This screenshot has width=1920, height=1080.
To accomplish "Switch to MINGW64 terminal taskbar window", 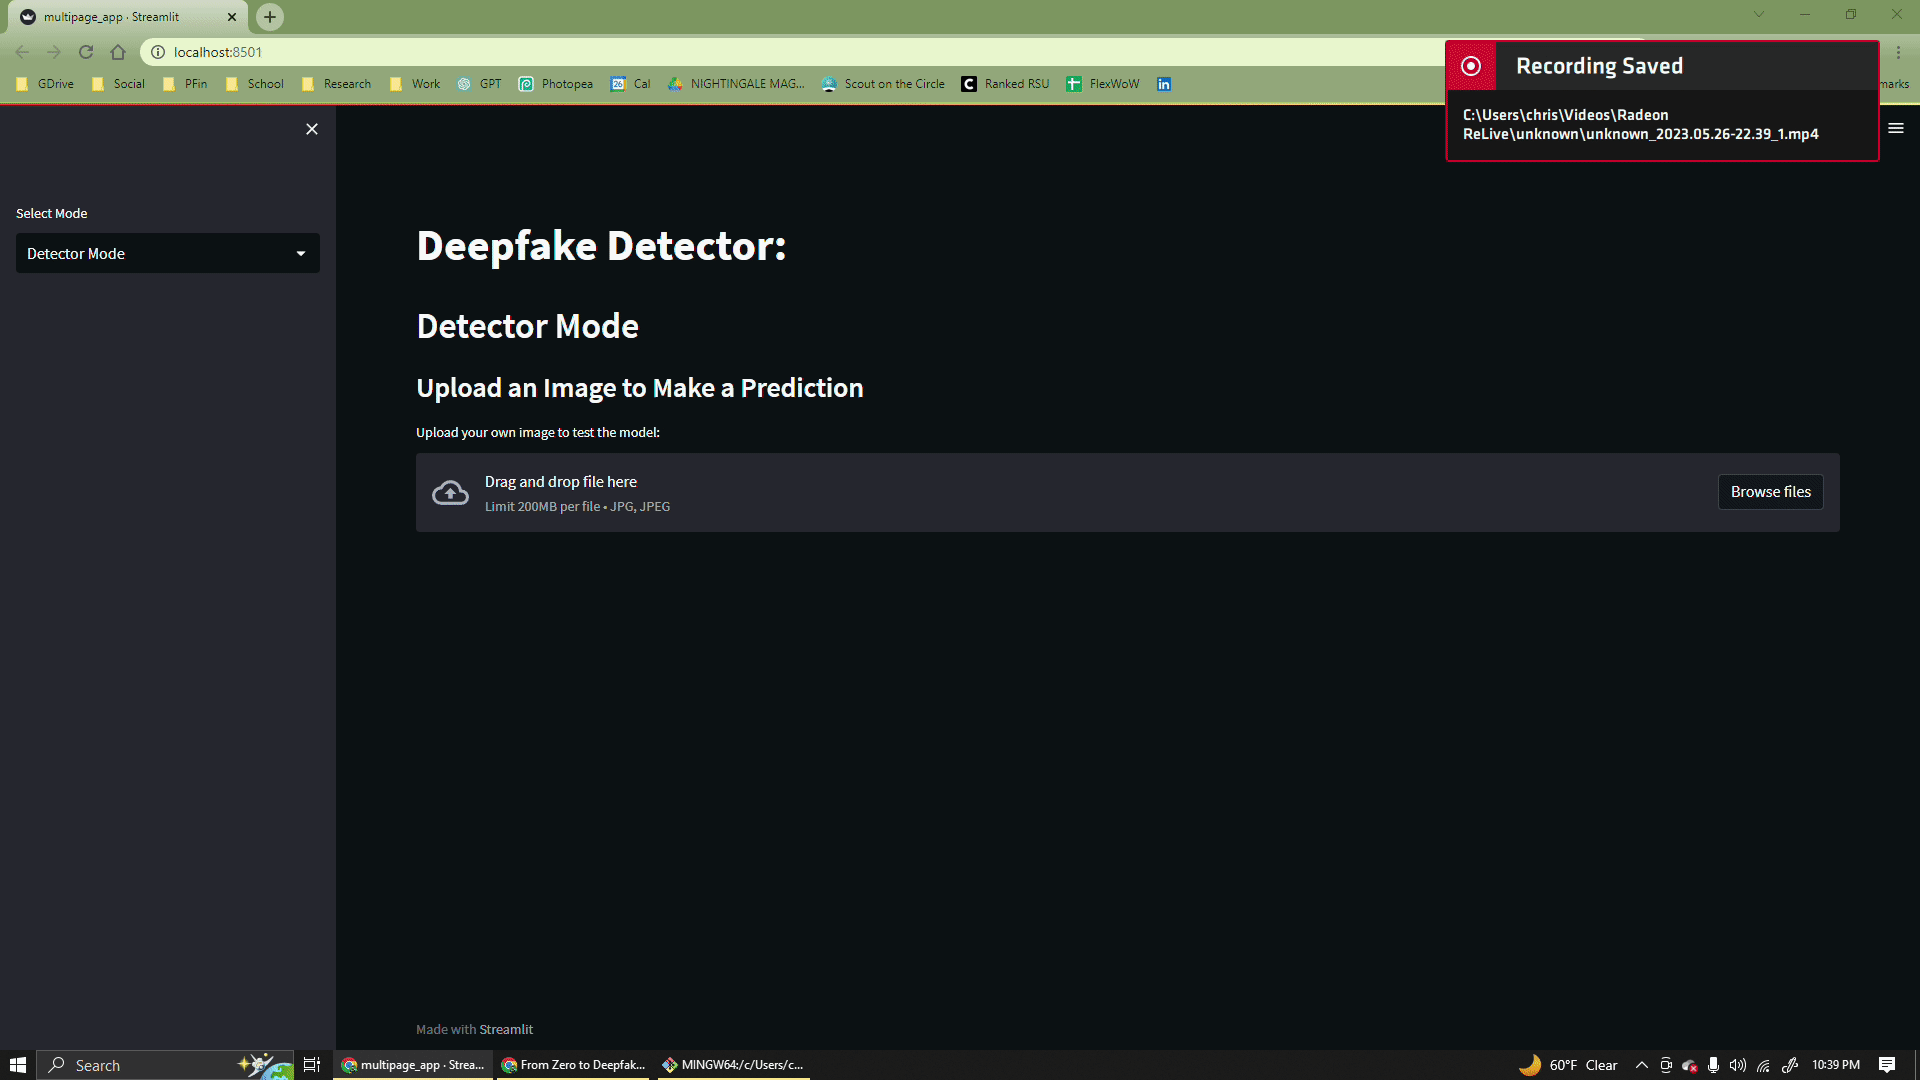I will click(734, 1065).
